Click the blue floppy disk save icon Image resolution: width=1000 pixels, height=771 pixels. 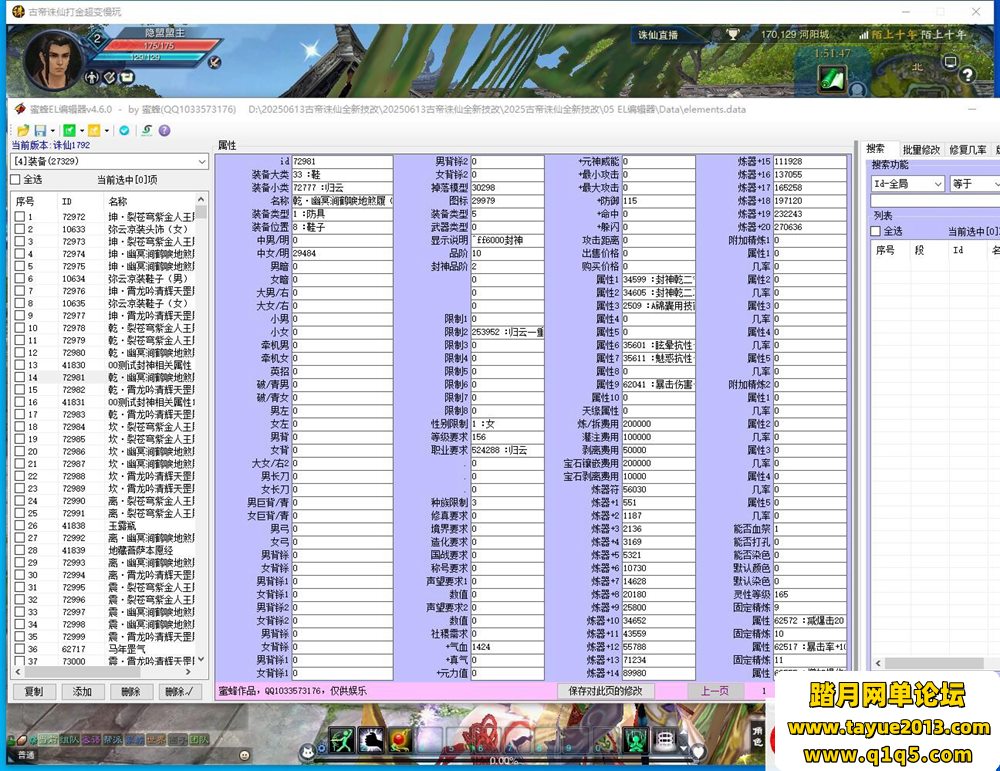pyautogui.click(x=39, y=130)
